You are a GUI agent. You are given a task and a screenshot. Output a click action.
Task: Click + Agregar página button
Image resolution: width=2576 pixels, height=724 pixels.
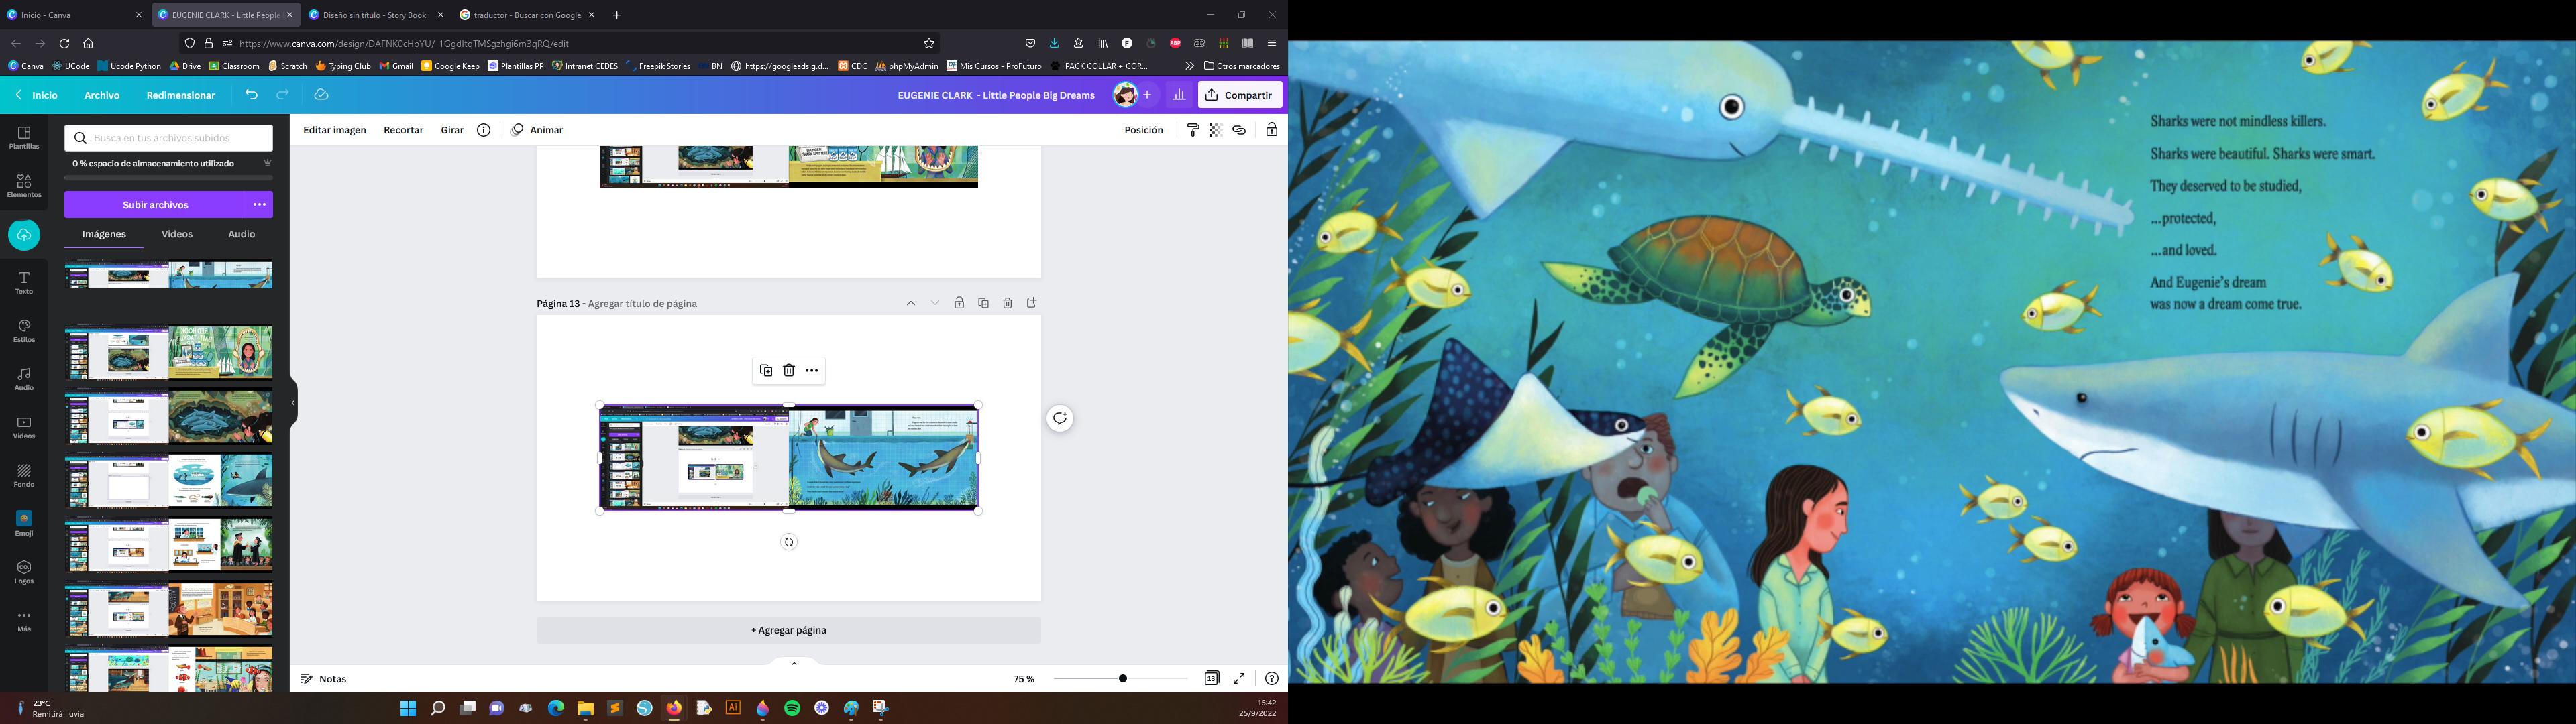789,630
